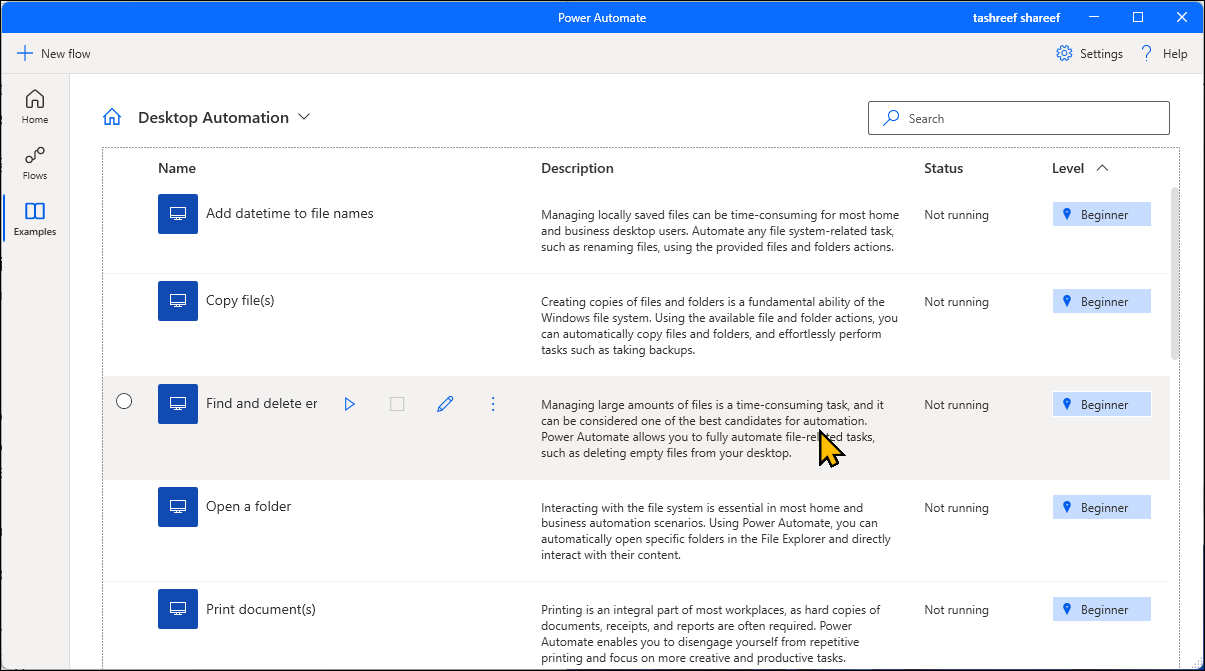Expand the Desktop Automation dropdown
The image size is (1205, 671).
(x=304, y=117)
